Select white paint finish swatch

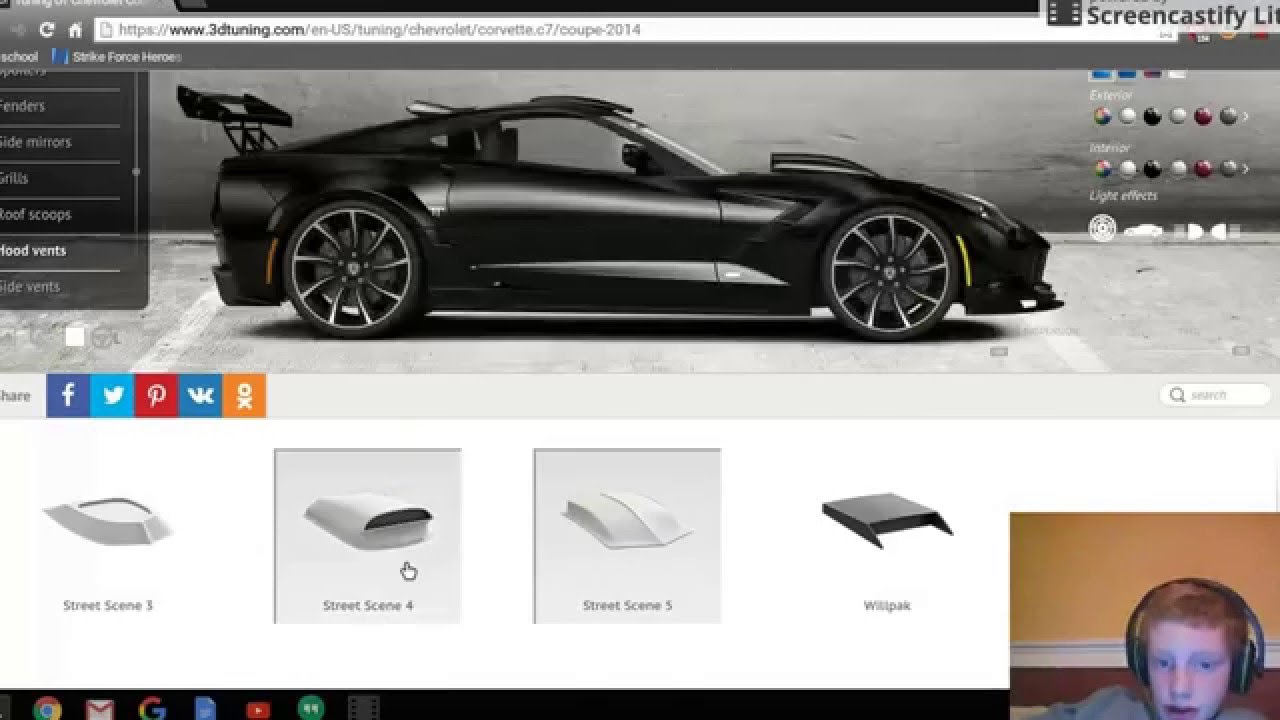1177,74
